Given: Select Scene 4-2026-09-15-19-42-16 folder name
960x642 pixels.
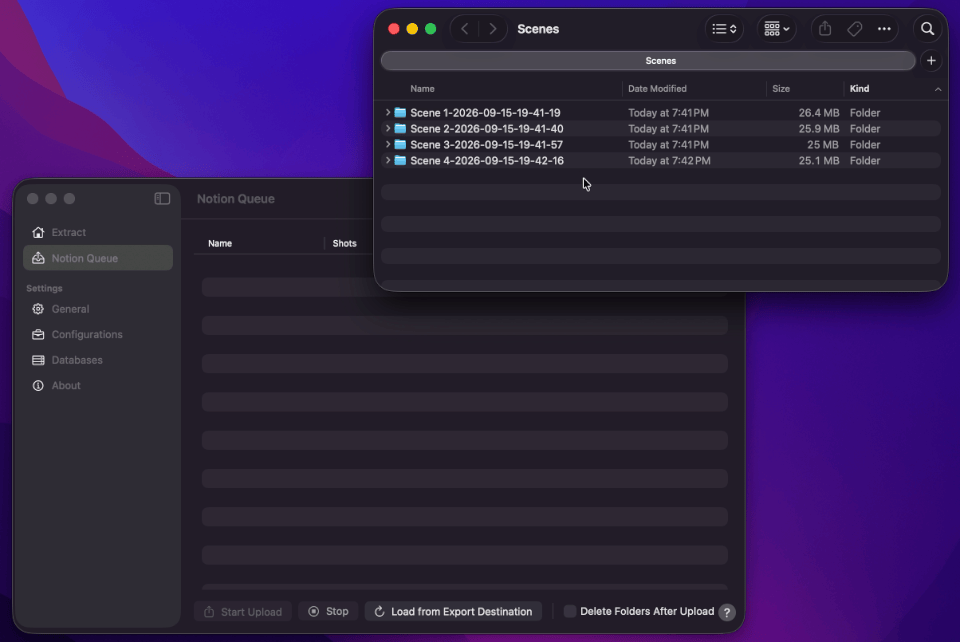Looking at the screenshot, I should (x=487, y=160).
